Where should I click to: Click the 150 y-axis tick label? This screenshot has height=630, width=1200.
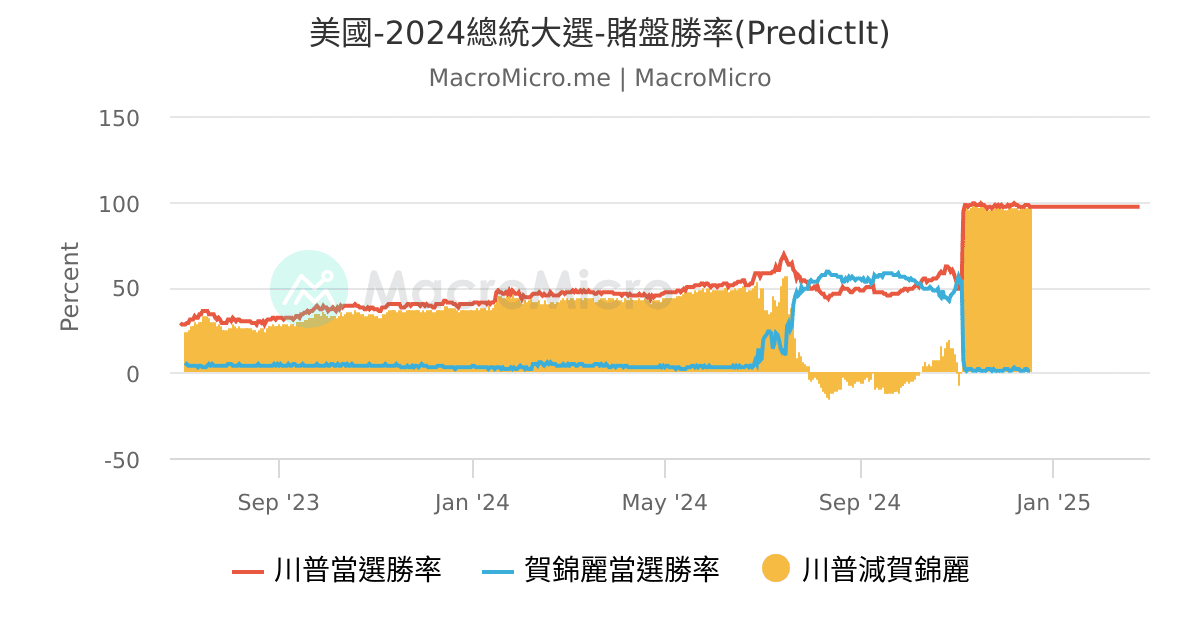pos(119,118)
